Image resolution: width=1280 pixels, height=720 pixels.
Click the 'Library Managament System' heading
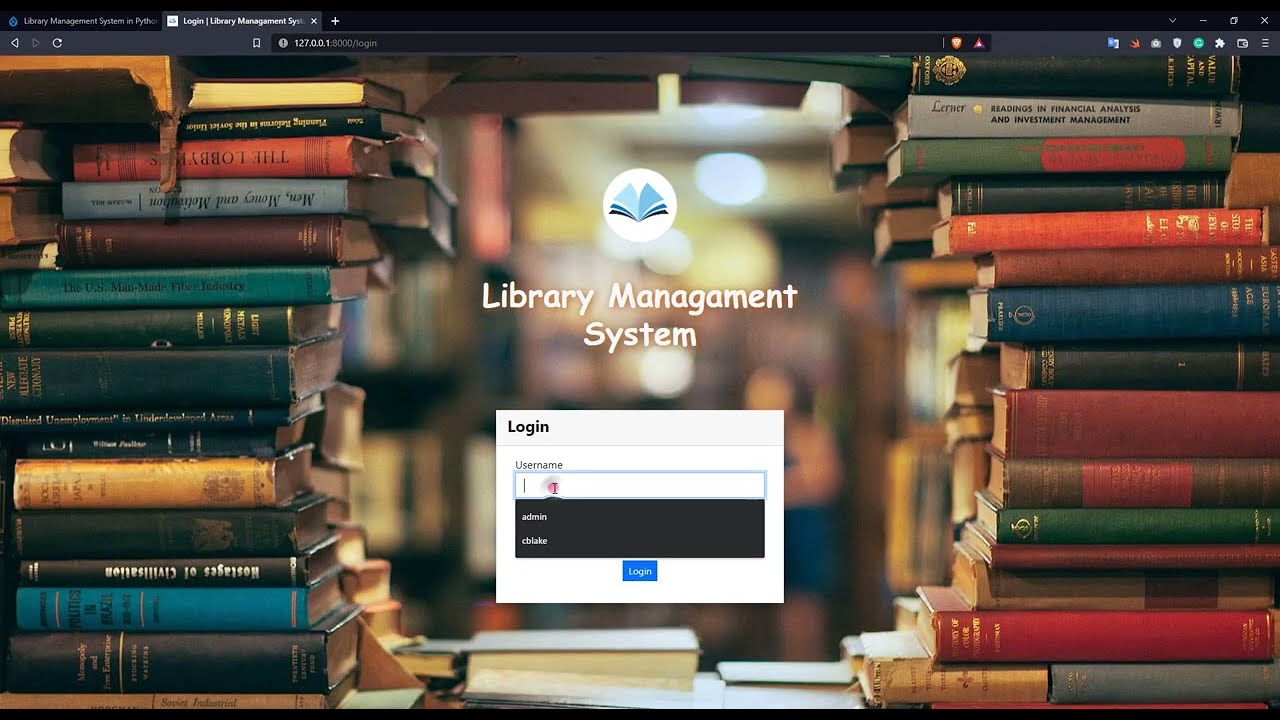click(x=640, y=315)
